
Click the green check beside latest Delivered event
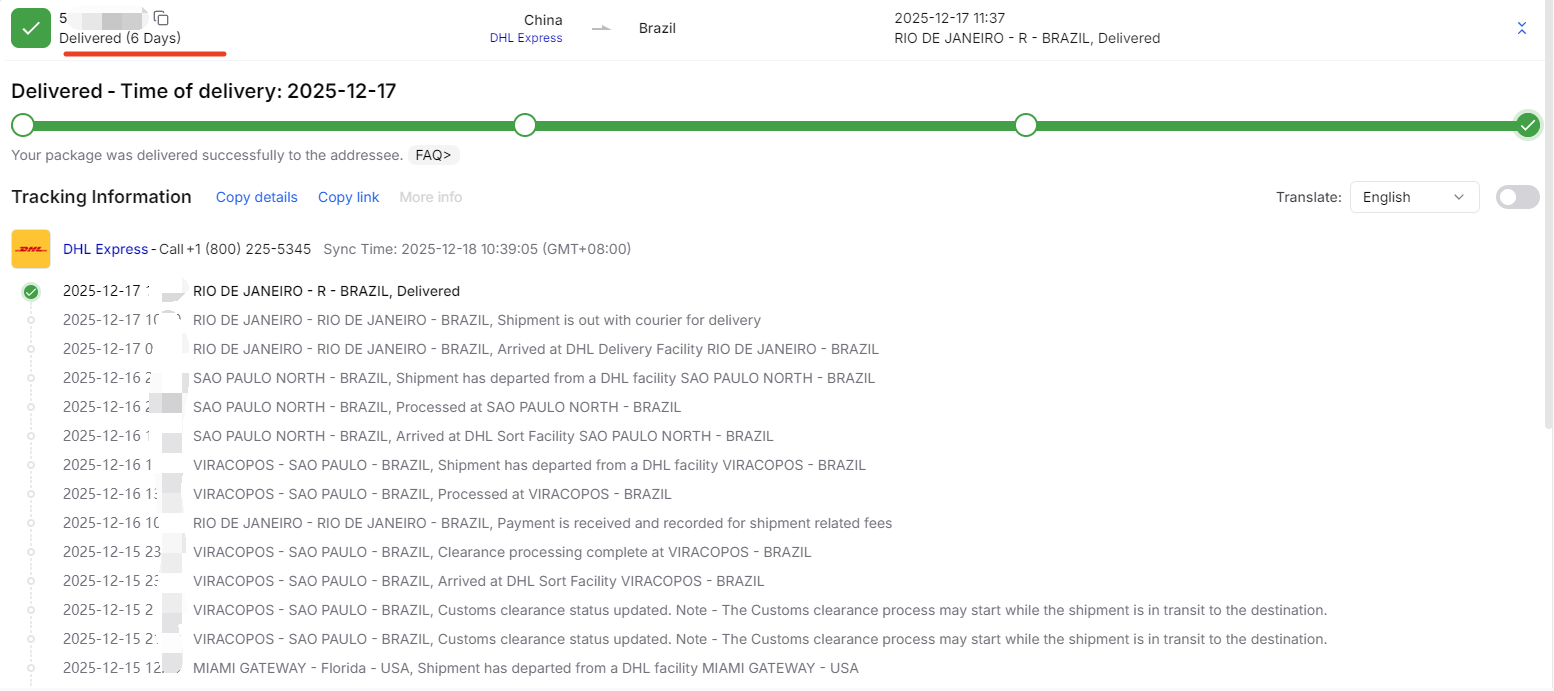pyautogui.click(x=31, y=292)
